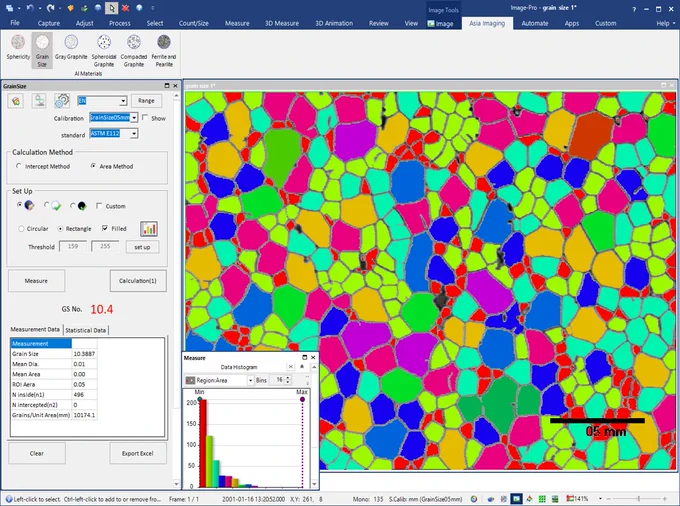Open the Automate ribbon tab
Image resolution: width=680 pixels, height=506 pixels.
pos(535,23)
